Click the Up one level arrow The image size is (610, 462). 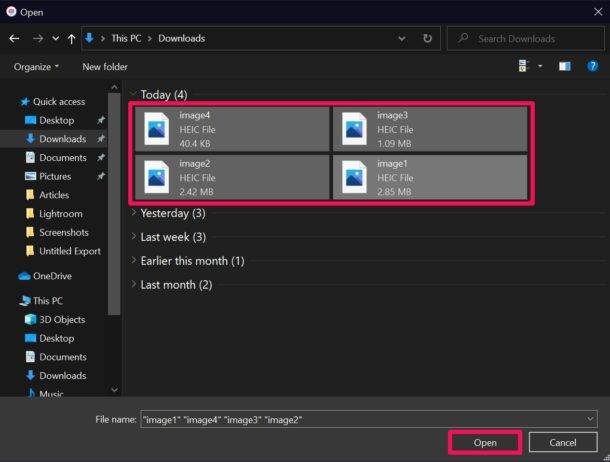[x=72, y=39]
